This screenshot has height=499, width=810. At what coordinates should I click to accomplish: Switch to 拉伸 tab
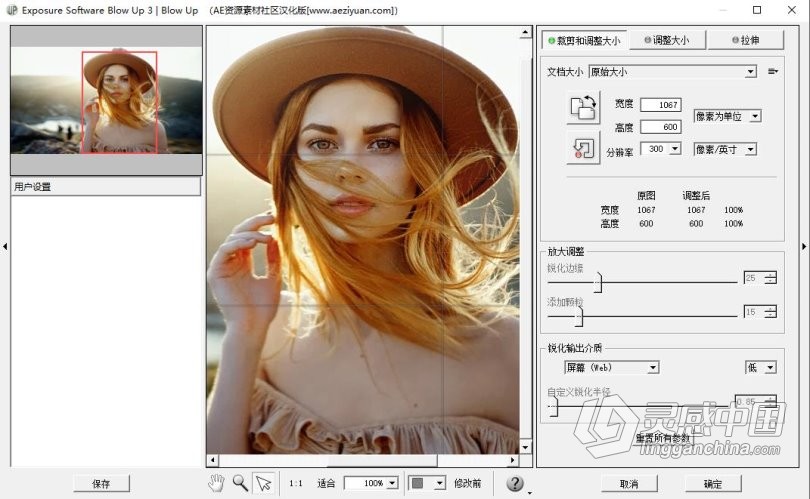tap(745, 40)
